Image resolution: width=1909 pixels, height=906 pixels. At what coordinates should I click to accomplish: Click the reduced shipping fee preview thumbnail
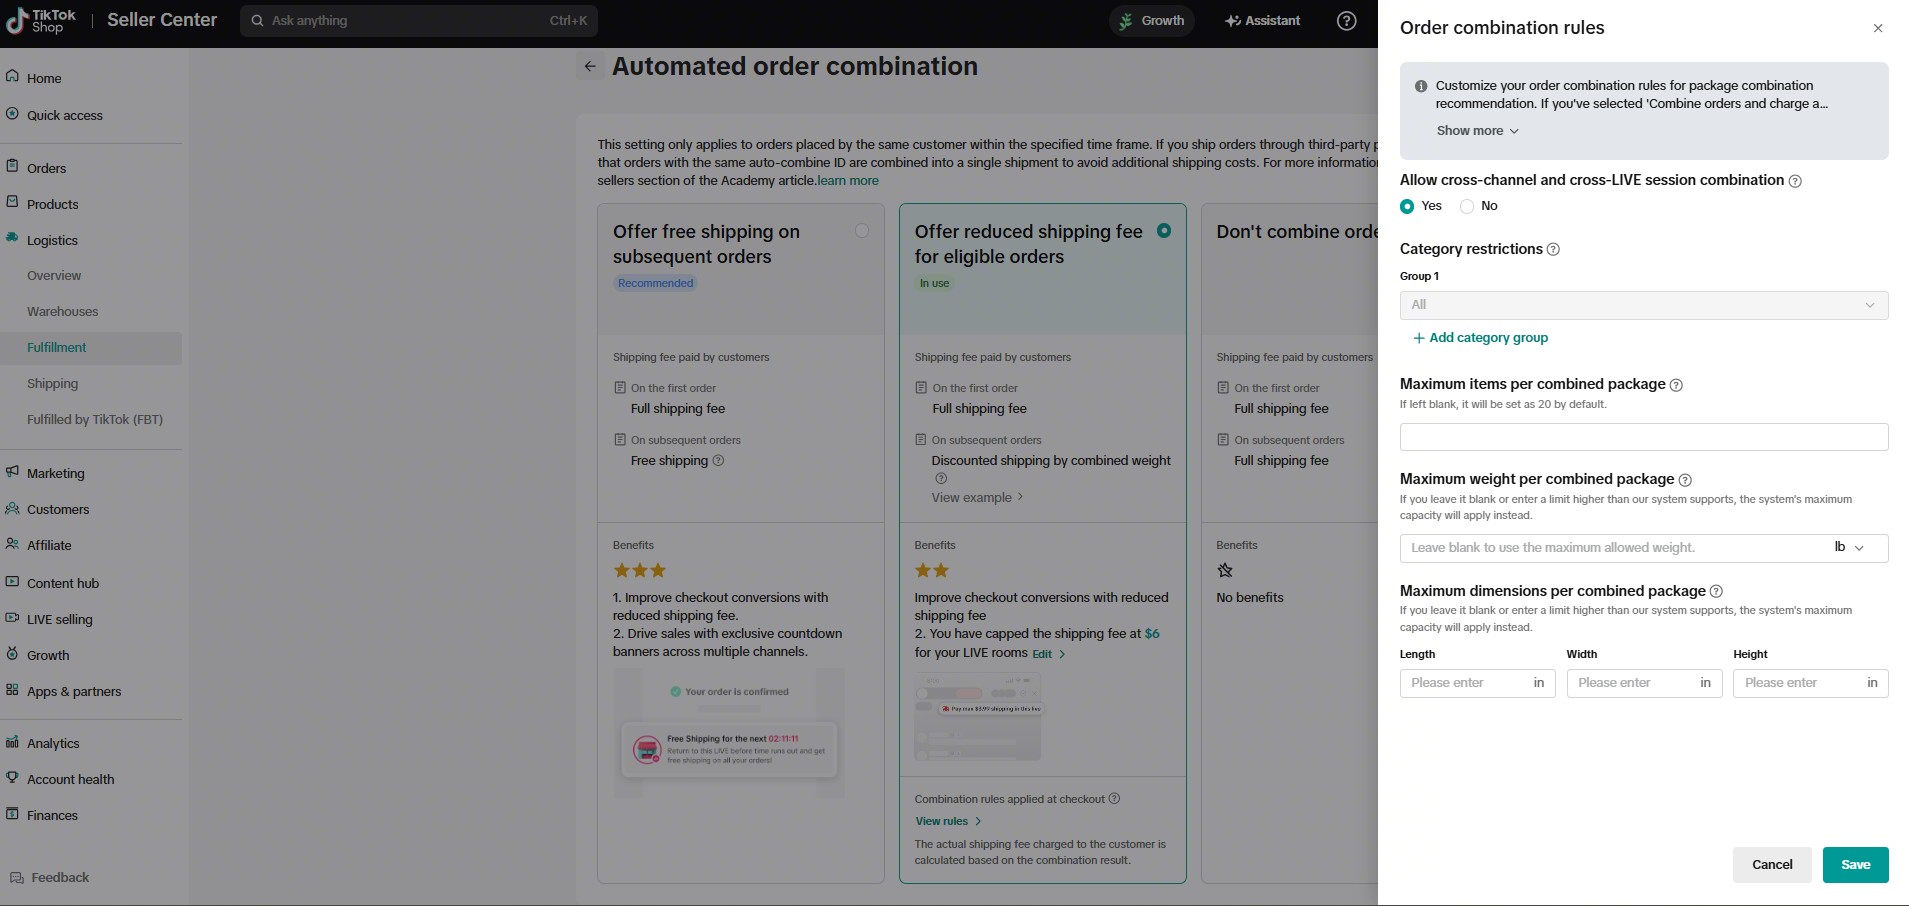tap(978, 716)
